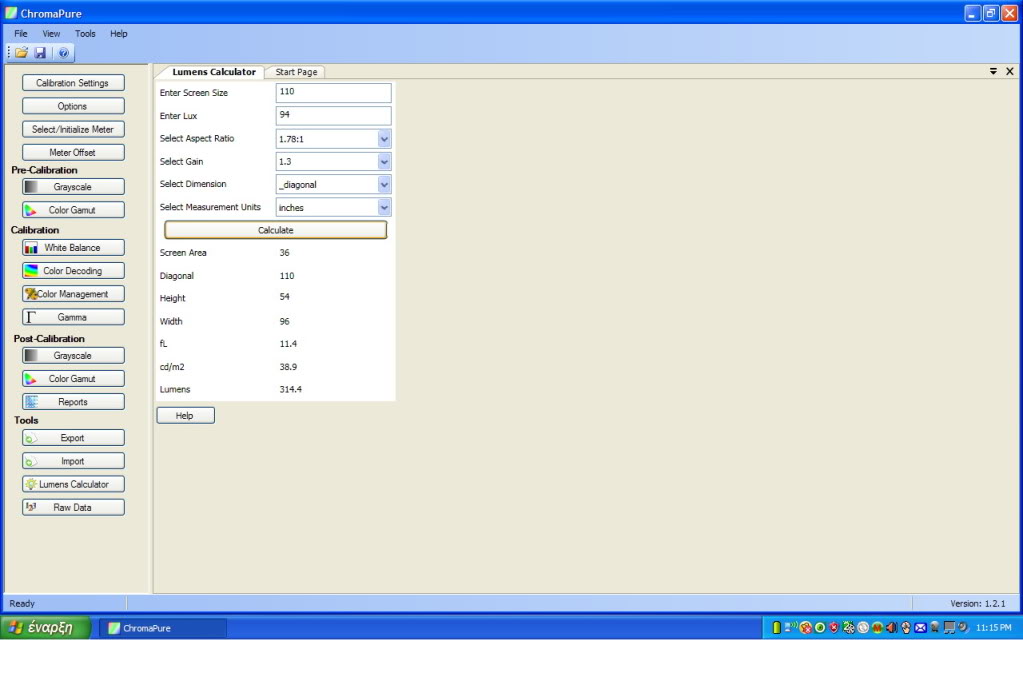Open the Raw Data tool
This screenshot has height=681, width=1023.
click(x=73, y=507)
